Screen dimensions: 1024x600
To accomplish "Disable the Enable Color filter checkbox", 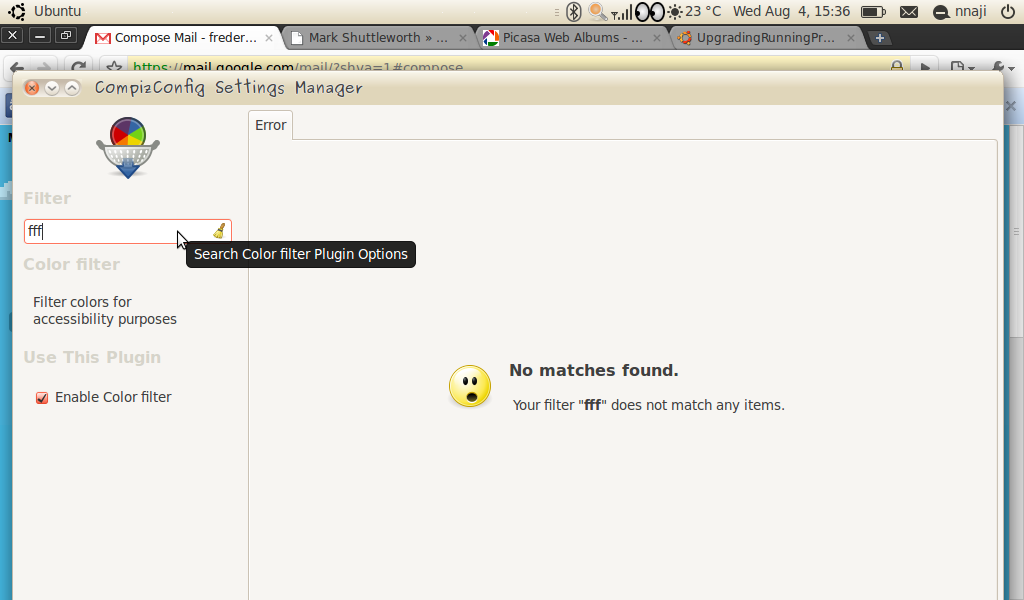I will (x=42, y=398).
